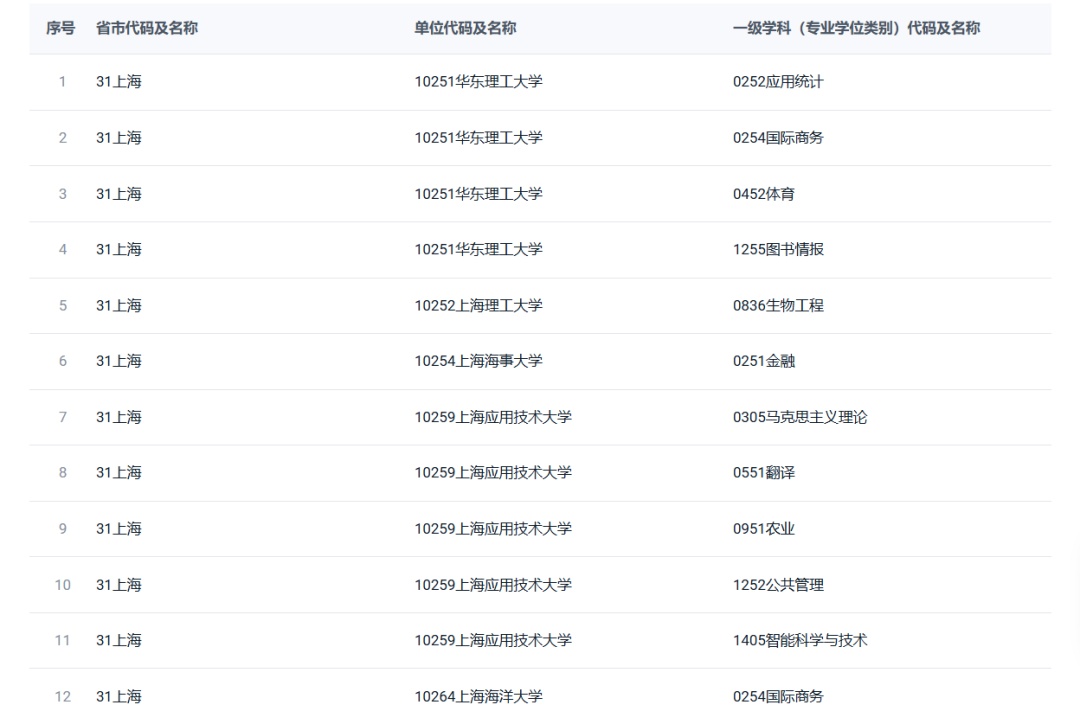Click 10259上海应用技术大学 in row 8

point(493,473)
